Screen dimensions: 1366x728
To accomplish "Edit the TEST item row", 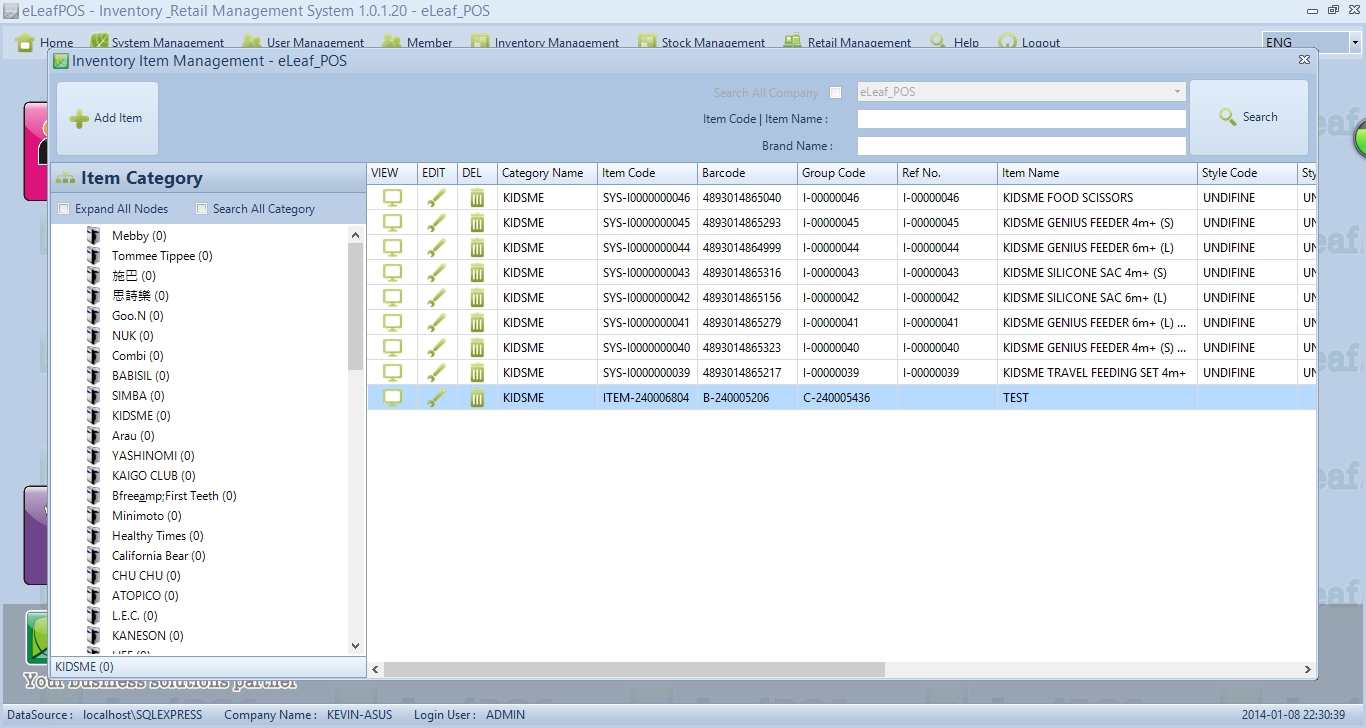I will pyautogui.click(x=436, y=398).
